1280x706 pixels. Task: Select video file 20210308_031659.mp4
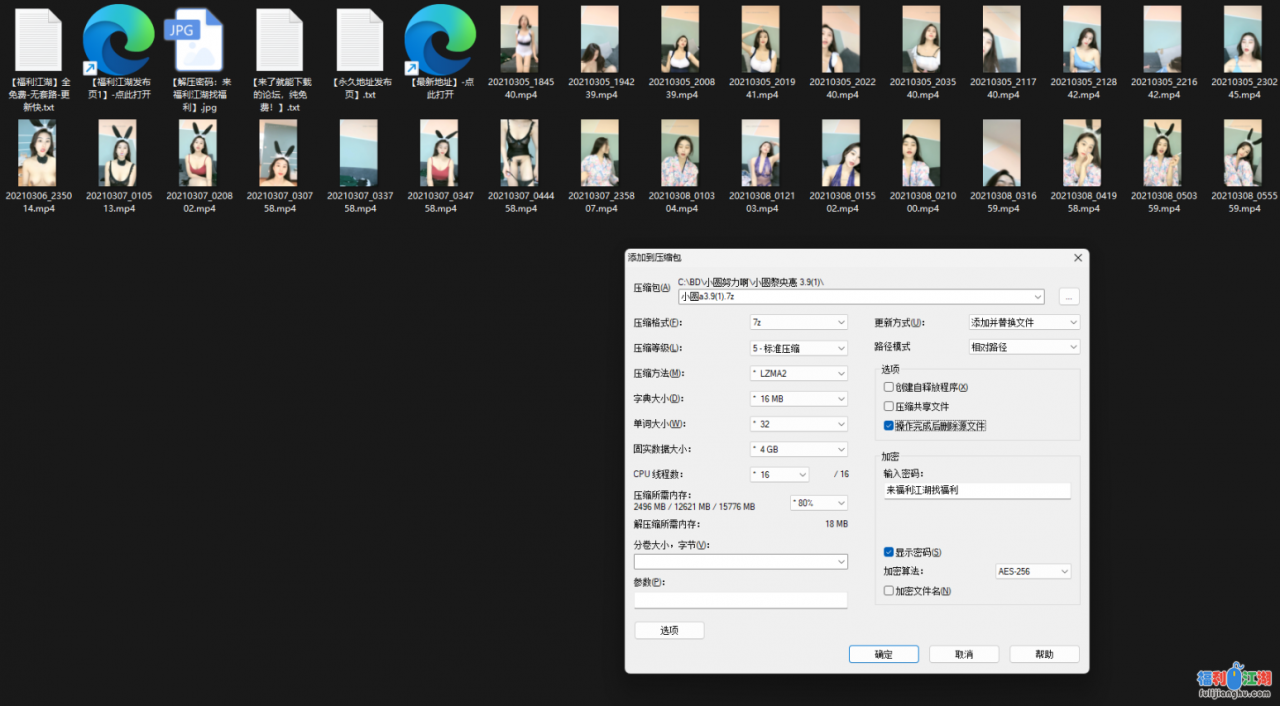pos(1002,153)
